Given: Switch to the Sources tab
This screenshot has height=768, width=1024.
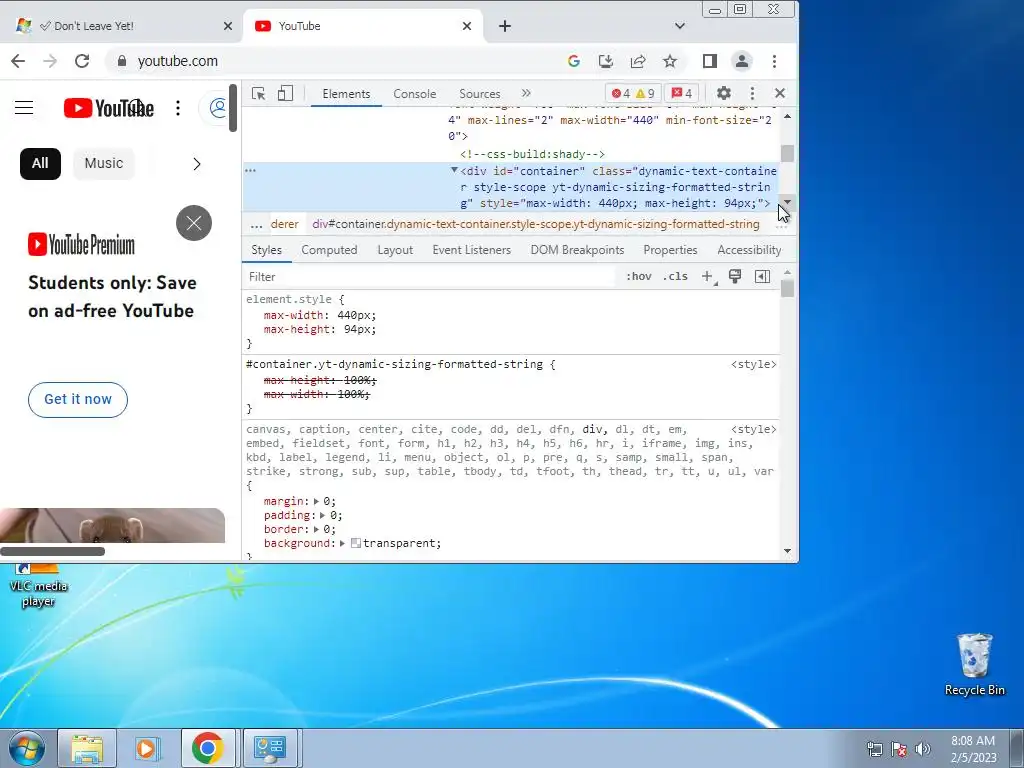Looking at the screenshot, I should 479,94.
